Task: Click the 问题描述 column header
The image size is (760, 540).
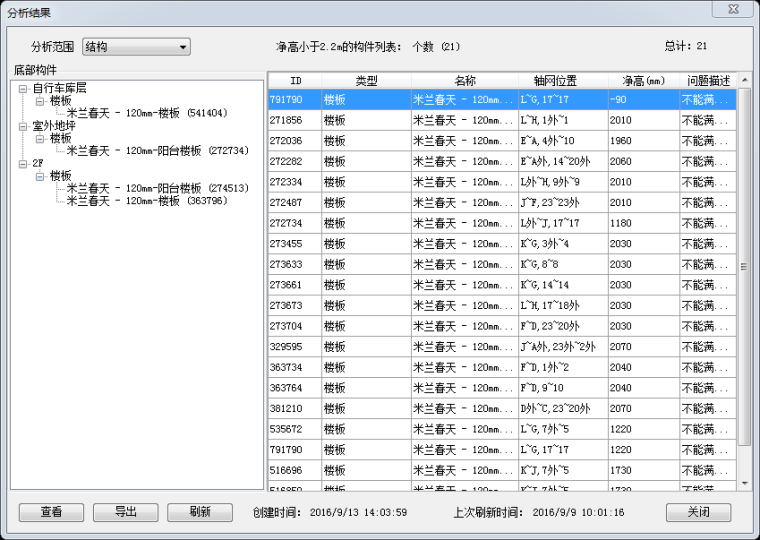Action: point(708,80)
